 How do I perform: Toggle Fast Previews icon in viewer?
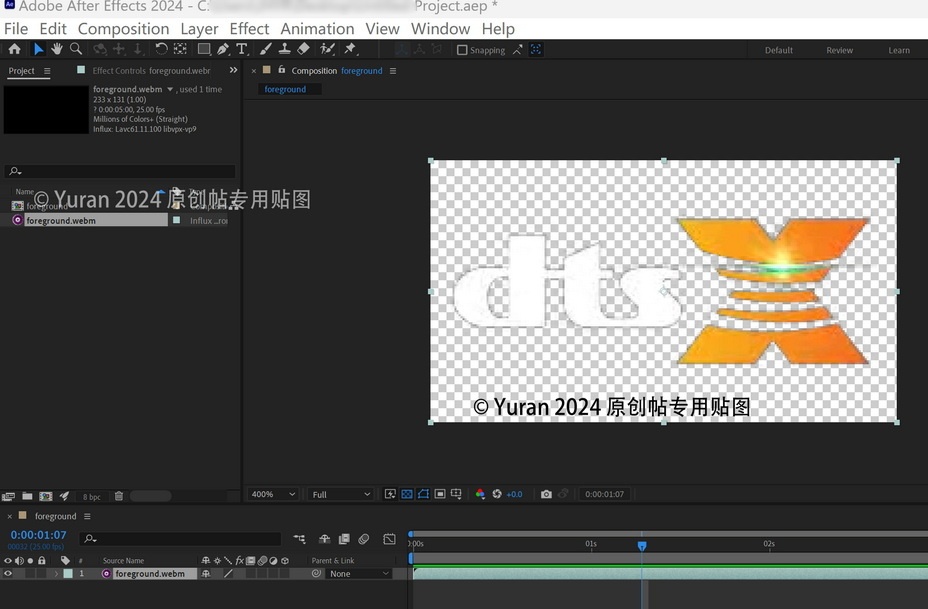pos(390,494)
